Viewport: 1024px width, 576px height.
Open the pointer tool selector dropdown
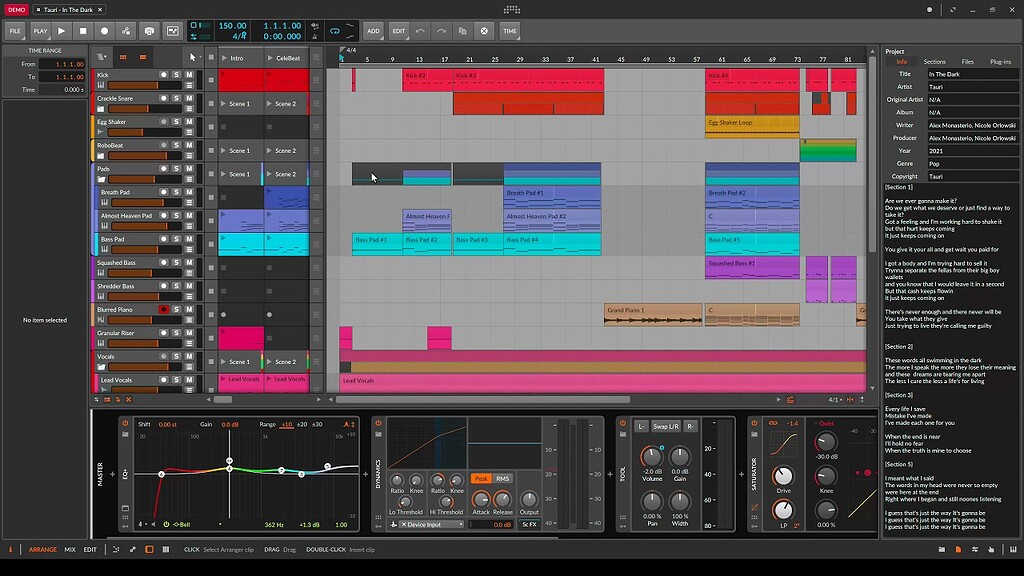196,57
